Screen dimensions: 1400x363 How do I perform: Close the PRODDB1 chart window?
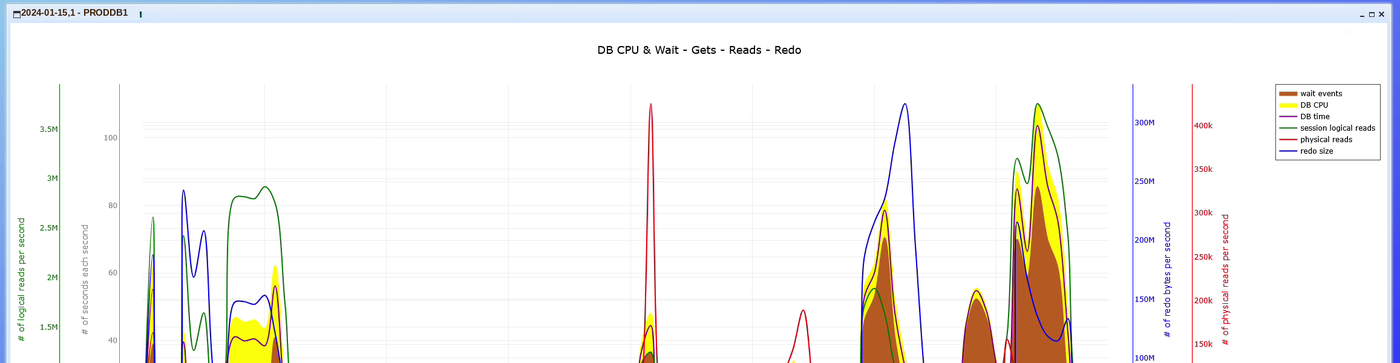point(1382,14)
